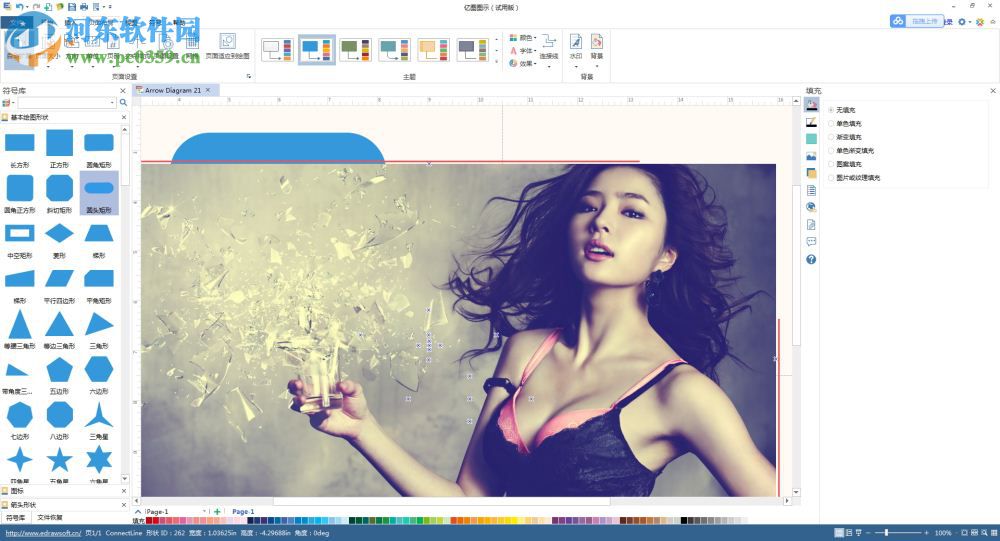
Task: Apply the green theme thumbnail
Action: coord(355,50)
